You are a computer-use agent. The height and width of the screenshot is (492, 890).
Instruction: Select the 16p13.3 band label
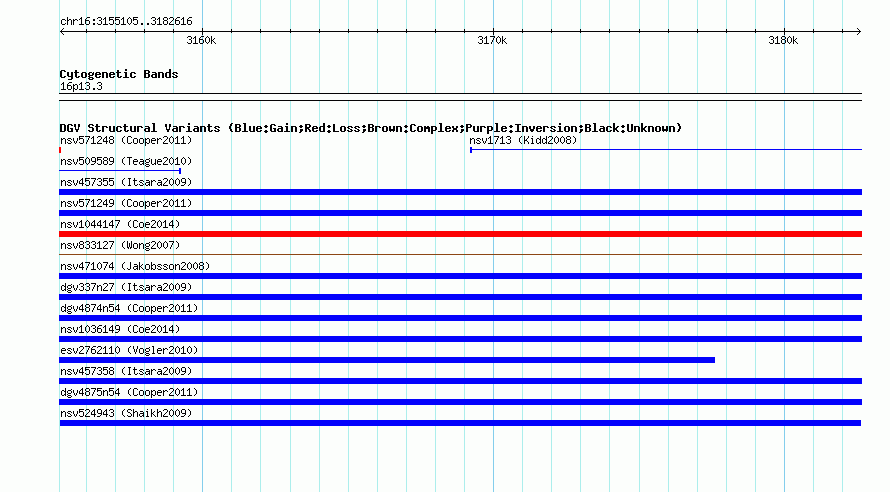coord(81,86)
